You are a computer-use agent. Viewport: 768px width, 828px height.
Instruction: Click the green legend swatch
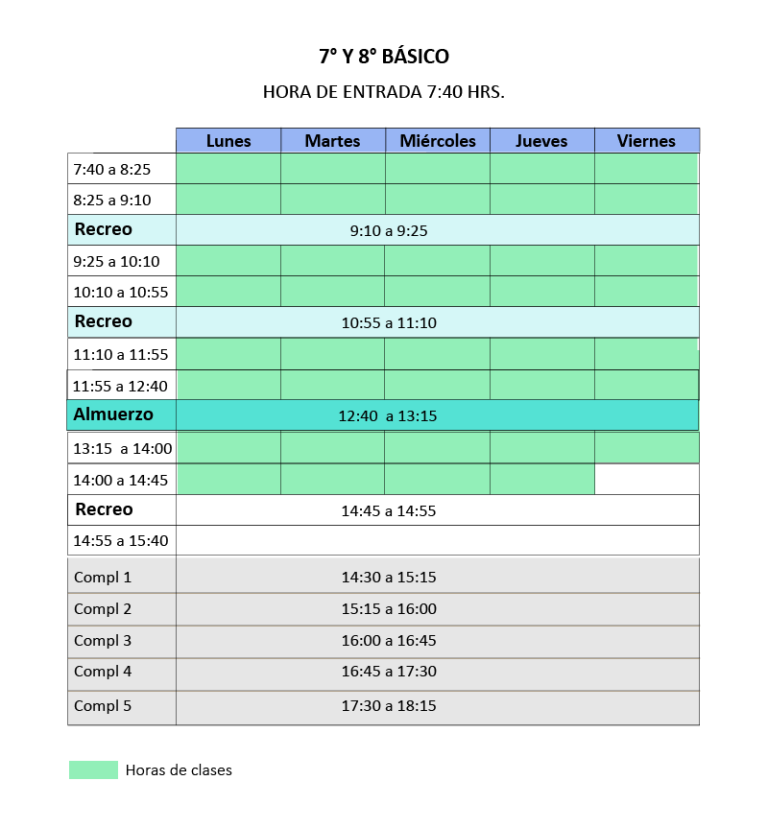tap(93, 770)
